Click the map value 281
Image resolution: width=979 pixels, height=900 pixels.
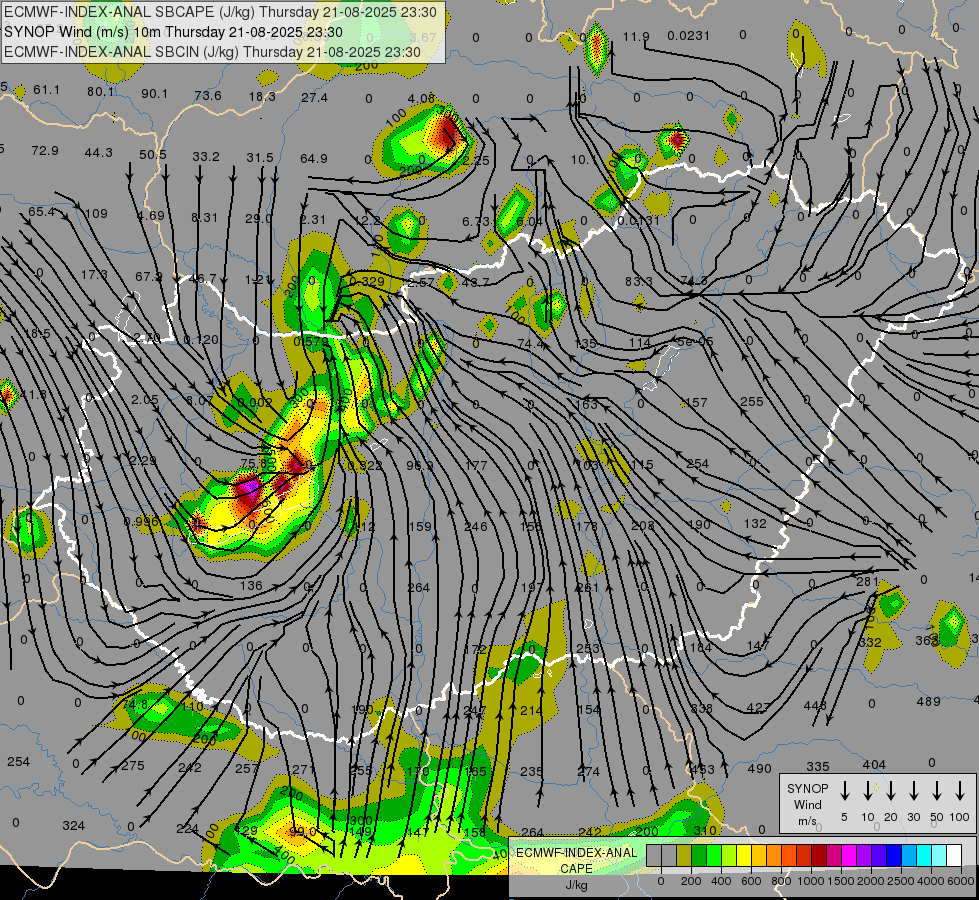click(x=867, y=581)
